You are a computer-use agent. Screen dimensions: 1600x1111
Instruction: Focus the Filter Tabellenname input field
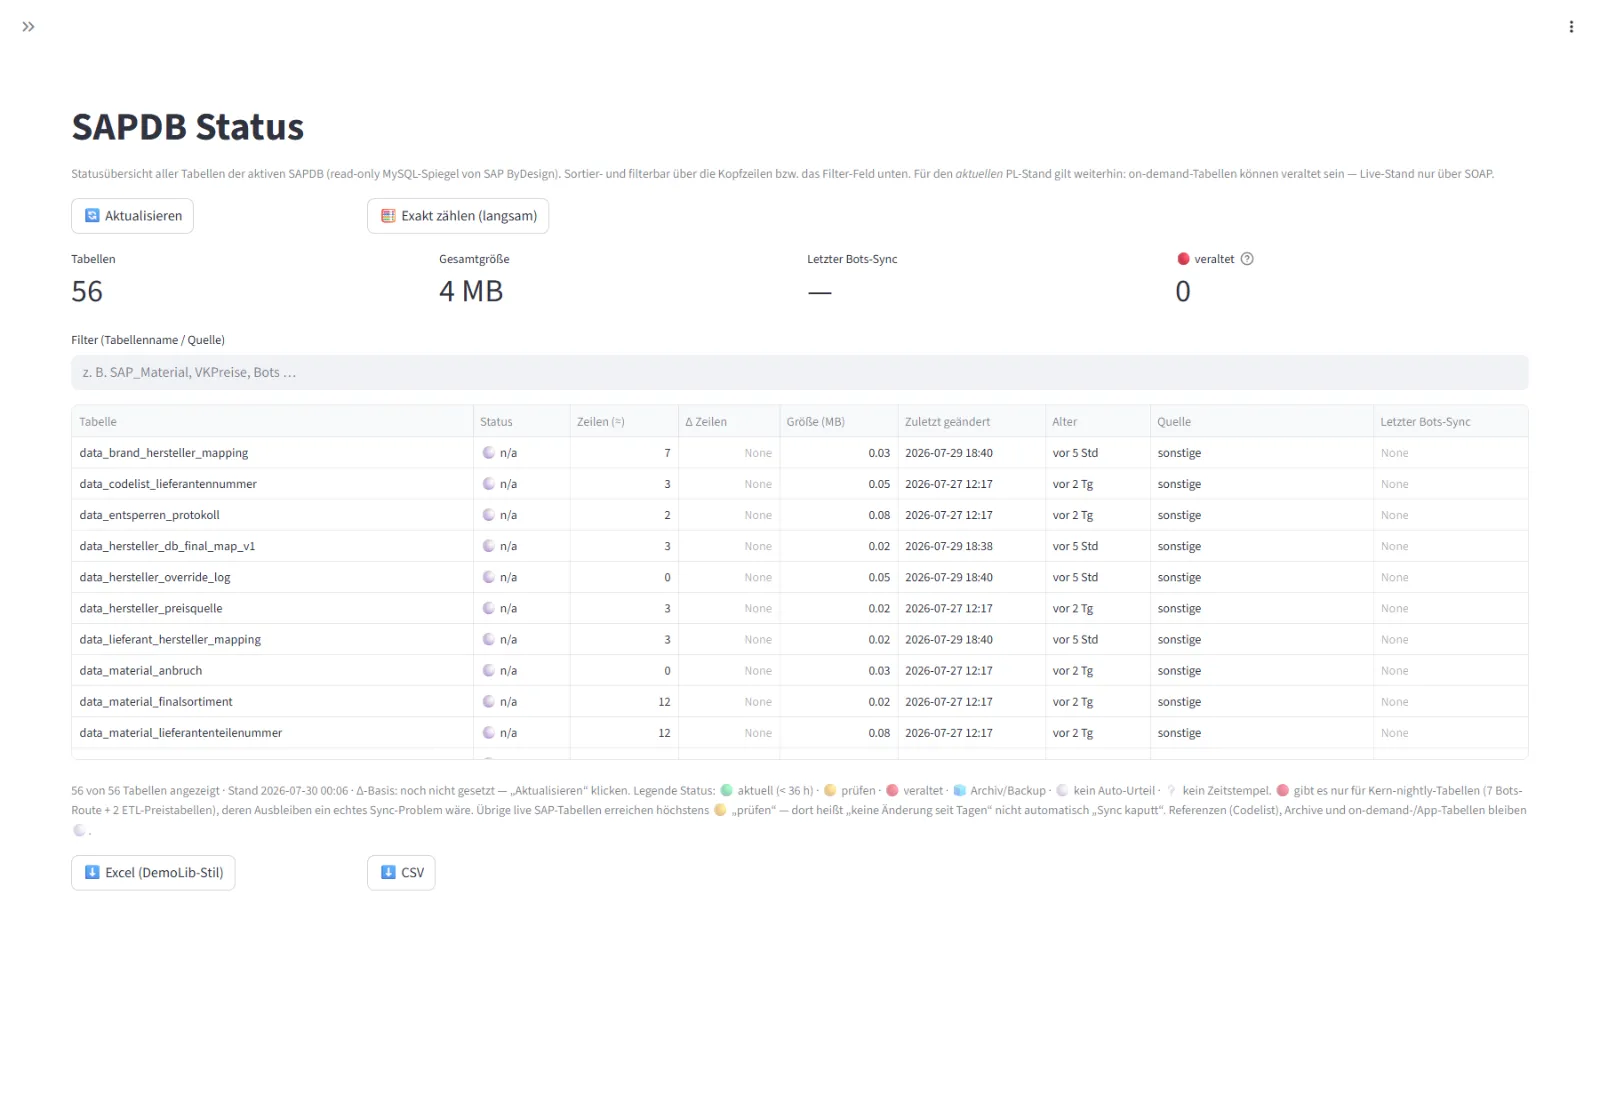point(799,372)
